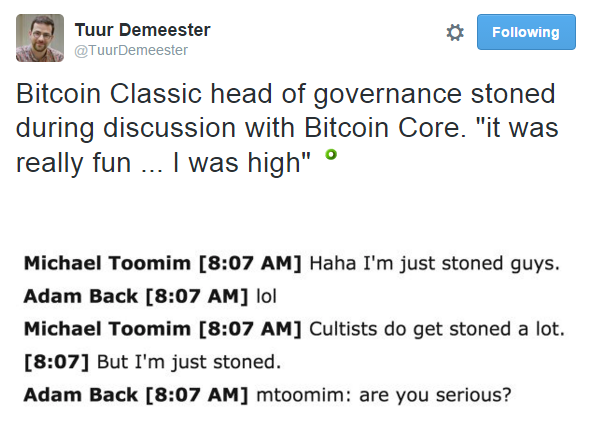This screenshot has height=433, width=601.
Task: Click the word "governance" in tweet
Action: pos(388,94)
